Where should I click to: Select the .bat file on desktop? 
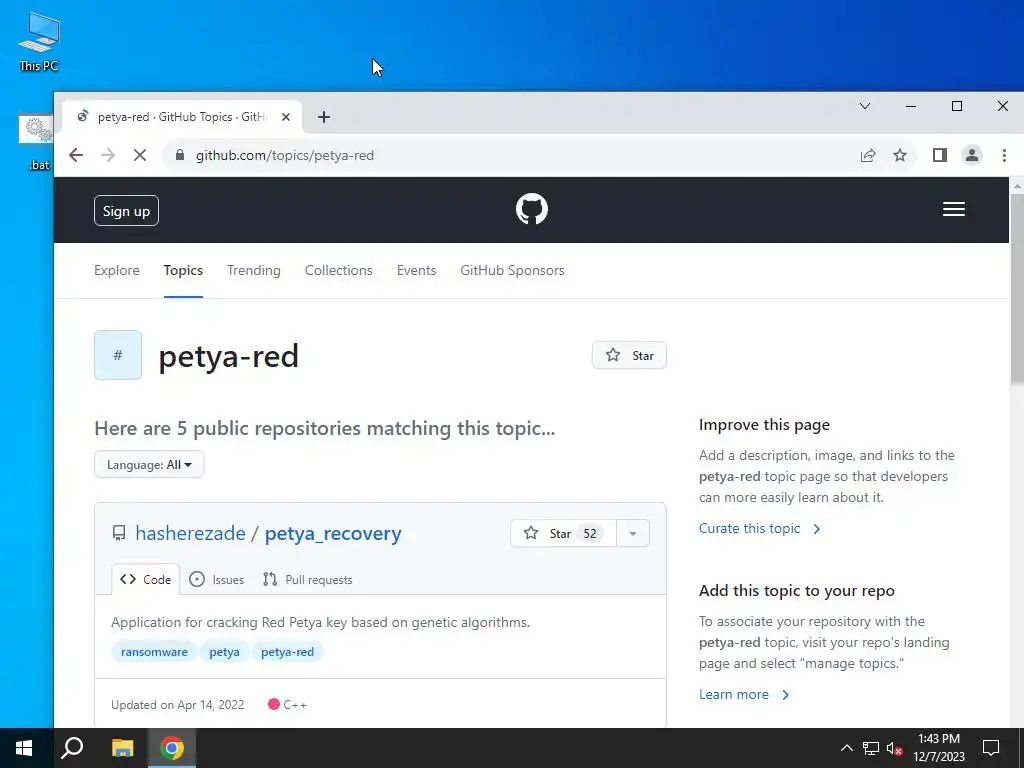[x=35, y=143]
